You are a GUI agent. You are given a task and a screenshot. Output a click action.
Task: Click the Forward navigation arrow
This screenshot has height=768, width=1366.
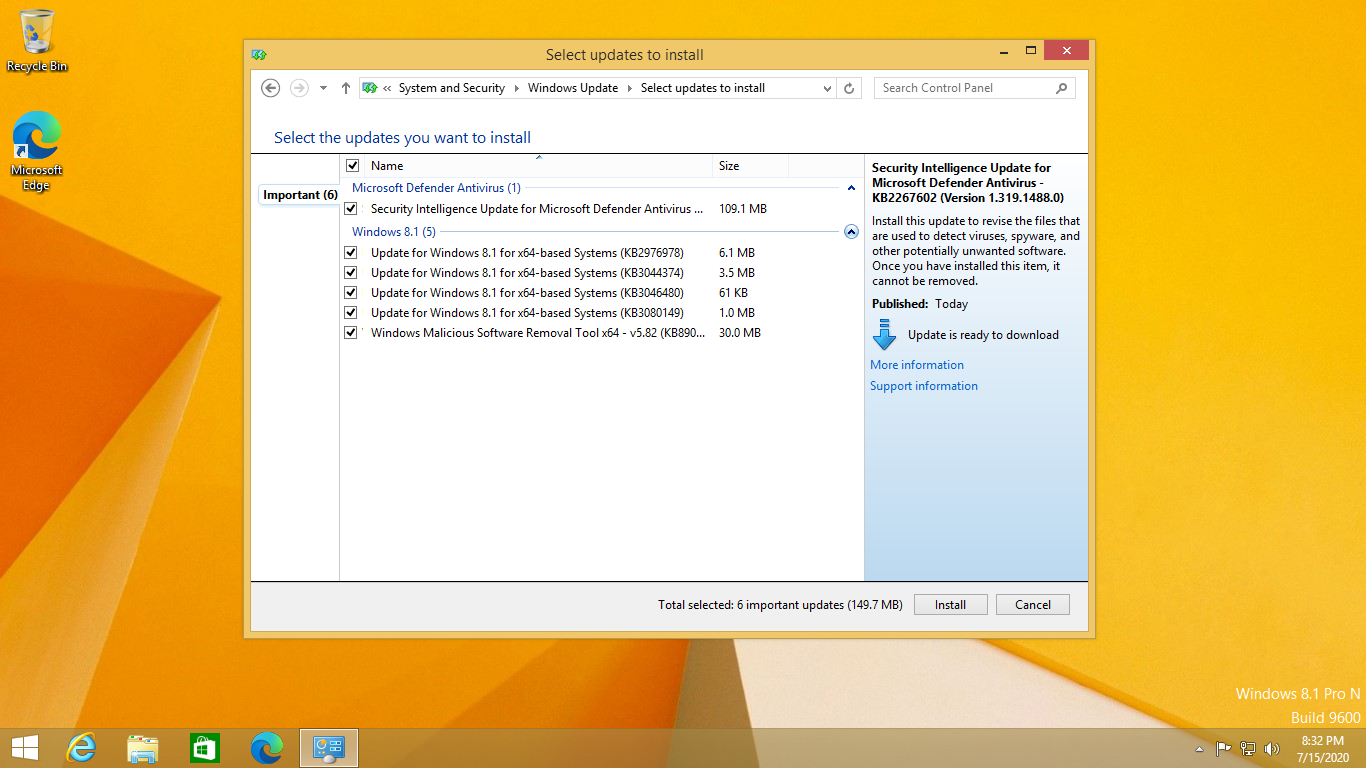coord(299,88)
